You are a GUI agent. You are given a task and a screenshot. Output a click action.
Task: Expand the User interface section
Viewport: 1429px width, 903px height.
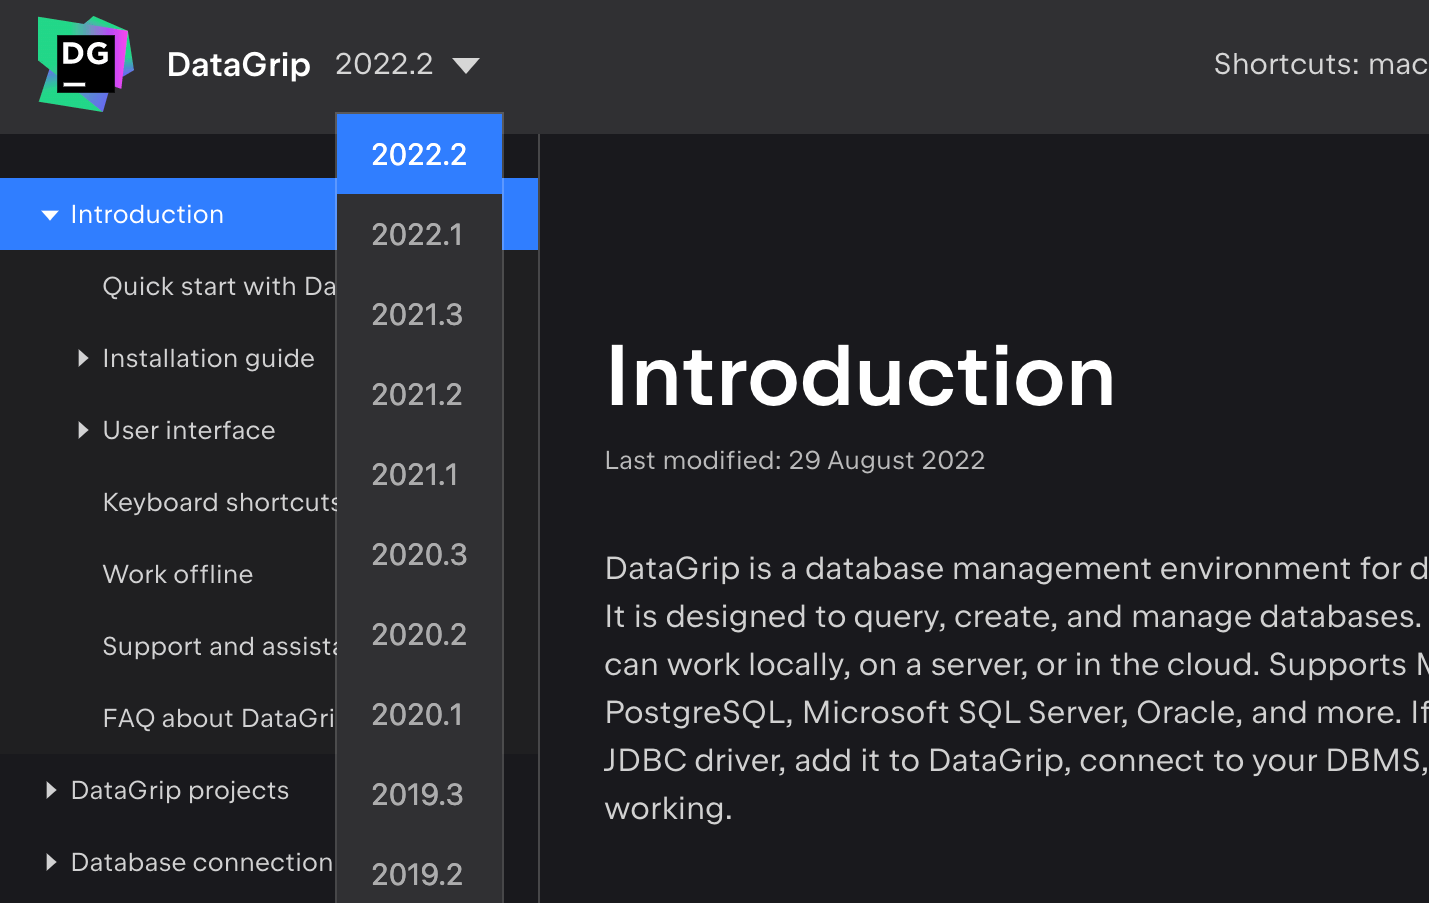click(x=82, y=430)
